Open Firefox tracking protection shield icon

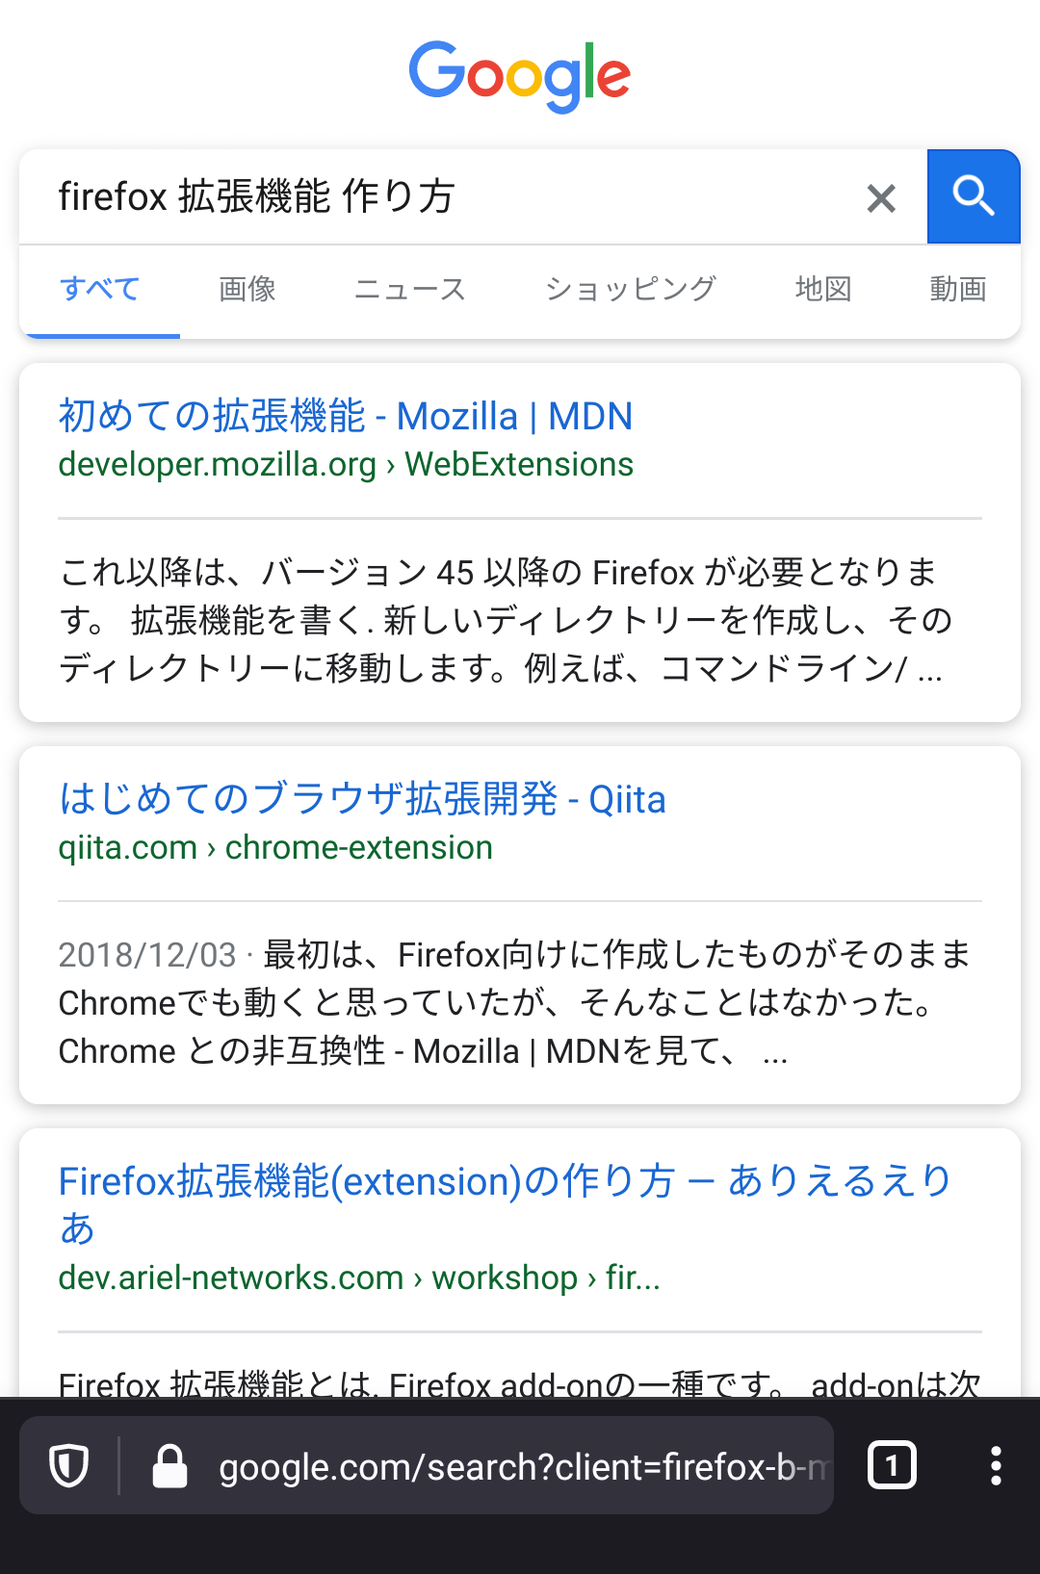(x=69, y=1466)
